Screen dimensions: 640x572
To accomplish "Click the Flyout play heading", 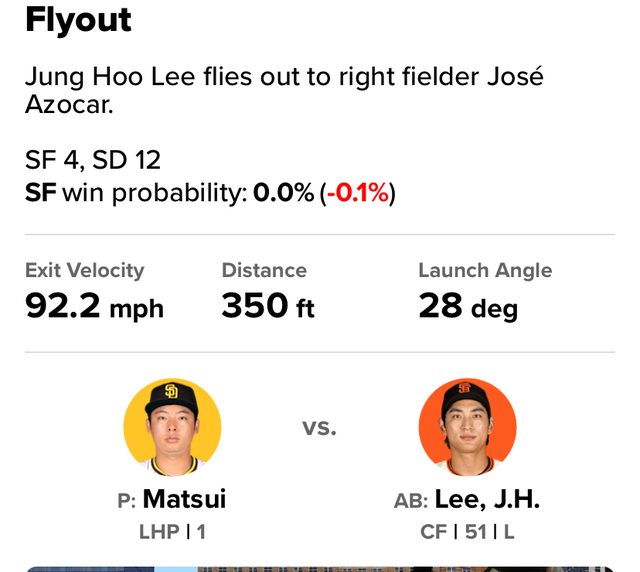I will pos(78,20).
